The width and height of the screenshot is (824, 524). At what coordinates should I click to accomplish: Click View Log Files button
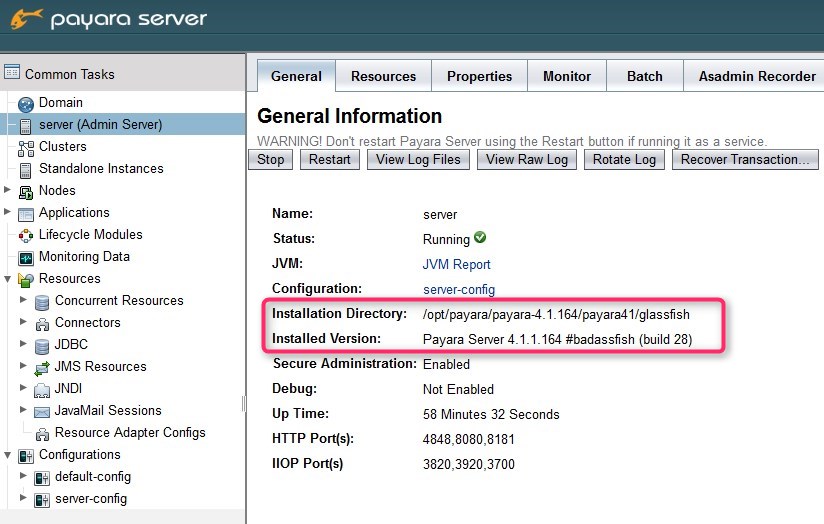click(x=418, y=159)
